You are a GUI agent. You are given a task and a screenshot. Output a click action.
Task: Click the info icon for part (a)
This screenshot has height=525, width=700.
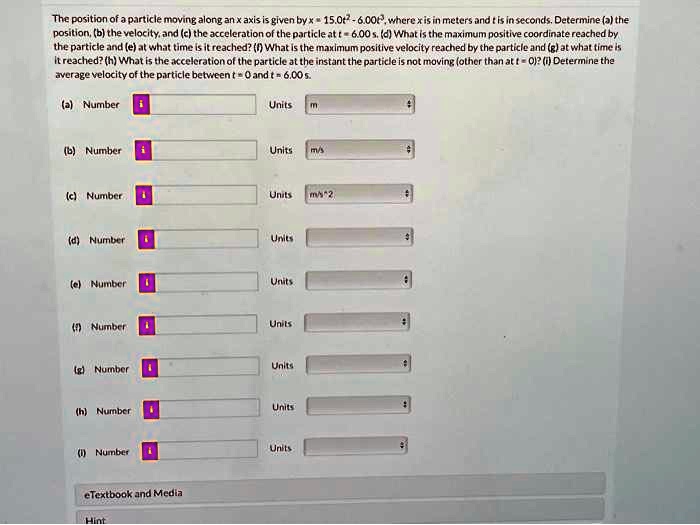[x=142, y=104]
